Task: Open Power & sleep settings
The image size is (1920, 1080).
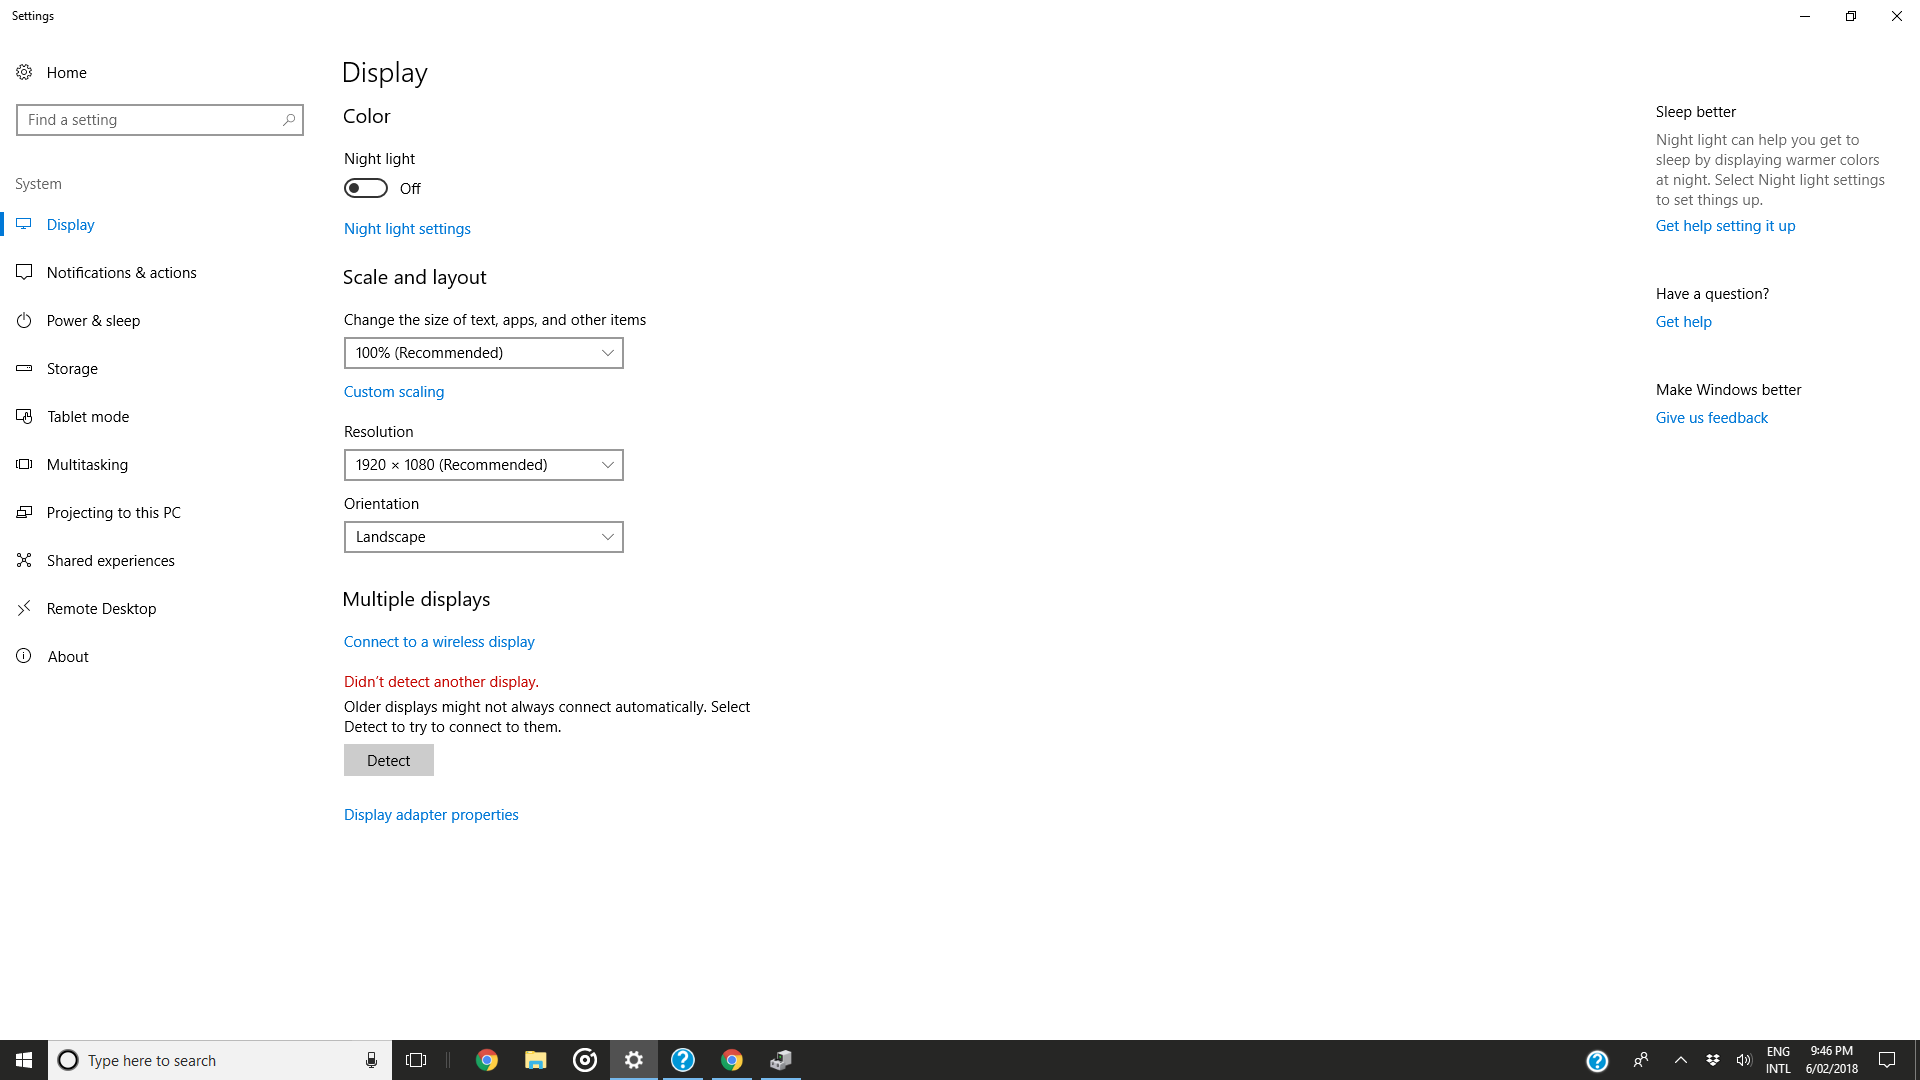Action: pos(93,320)
